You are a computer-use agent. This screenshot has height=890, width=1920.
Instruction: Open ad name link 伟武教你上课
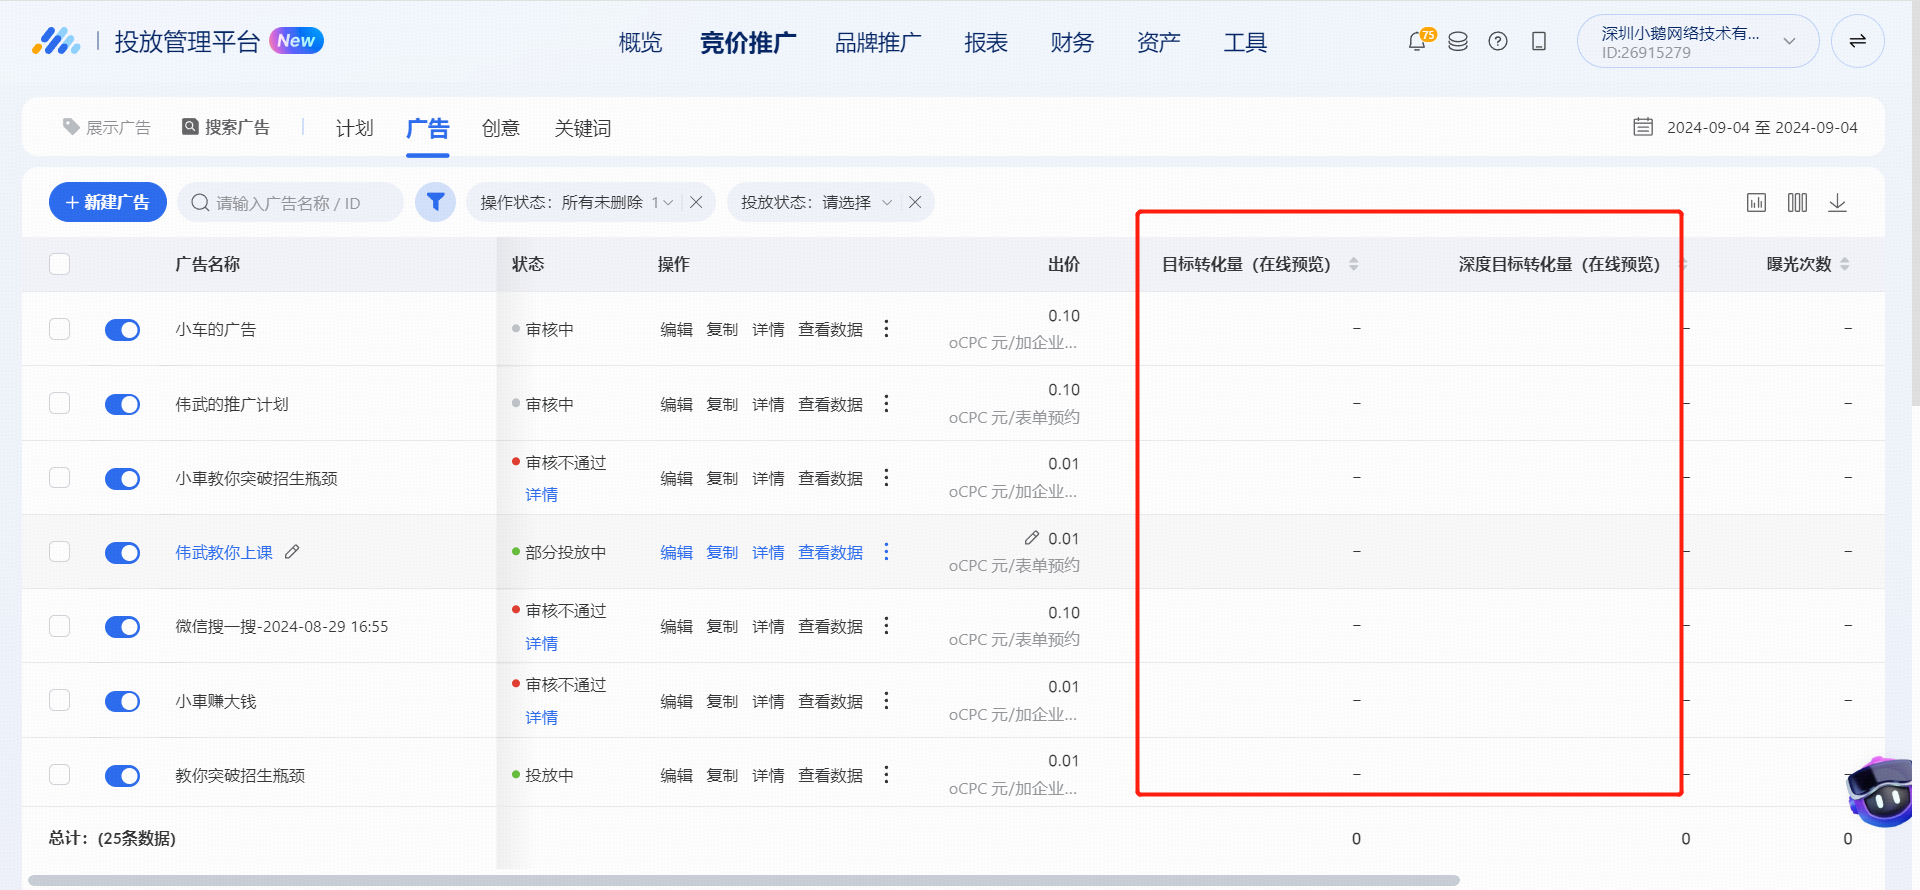click(x=224, y=552)
